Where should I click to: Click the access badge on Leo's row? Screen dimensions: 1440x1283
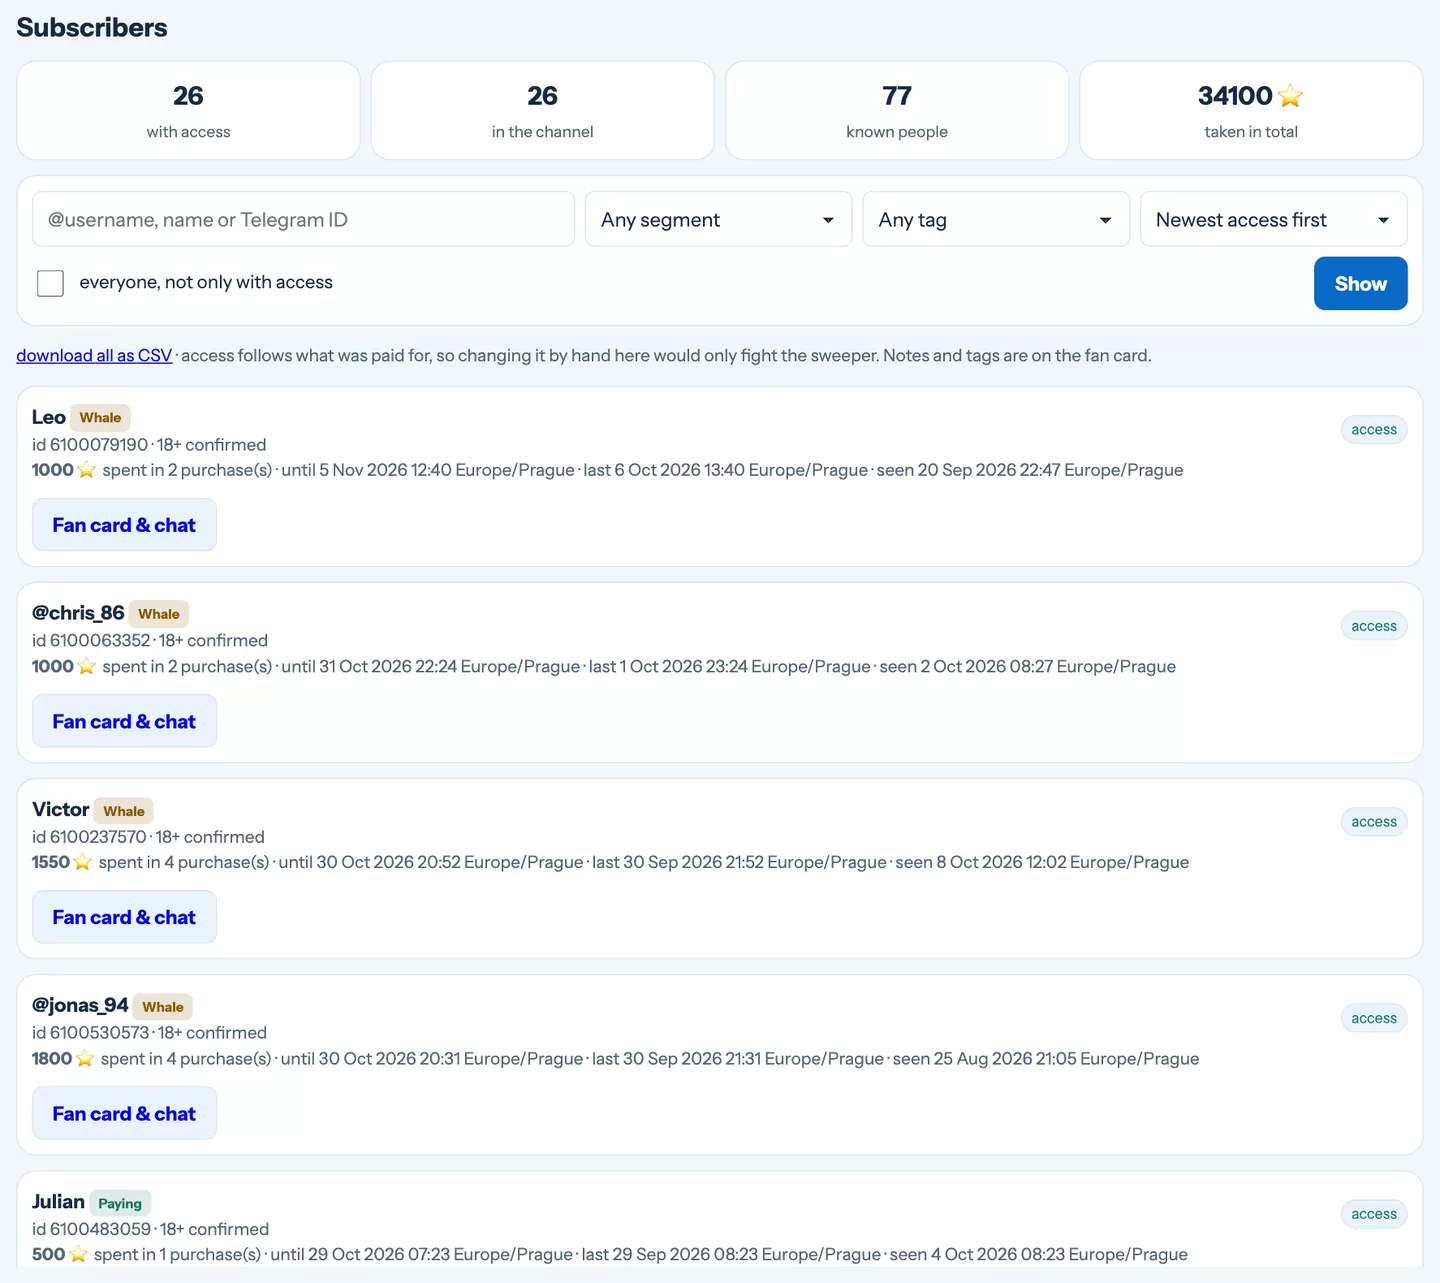(1374, 430)
